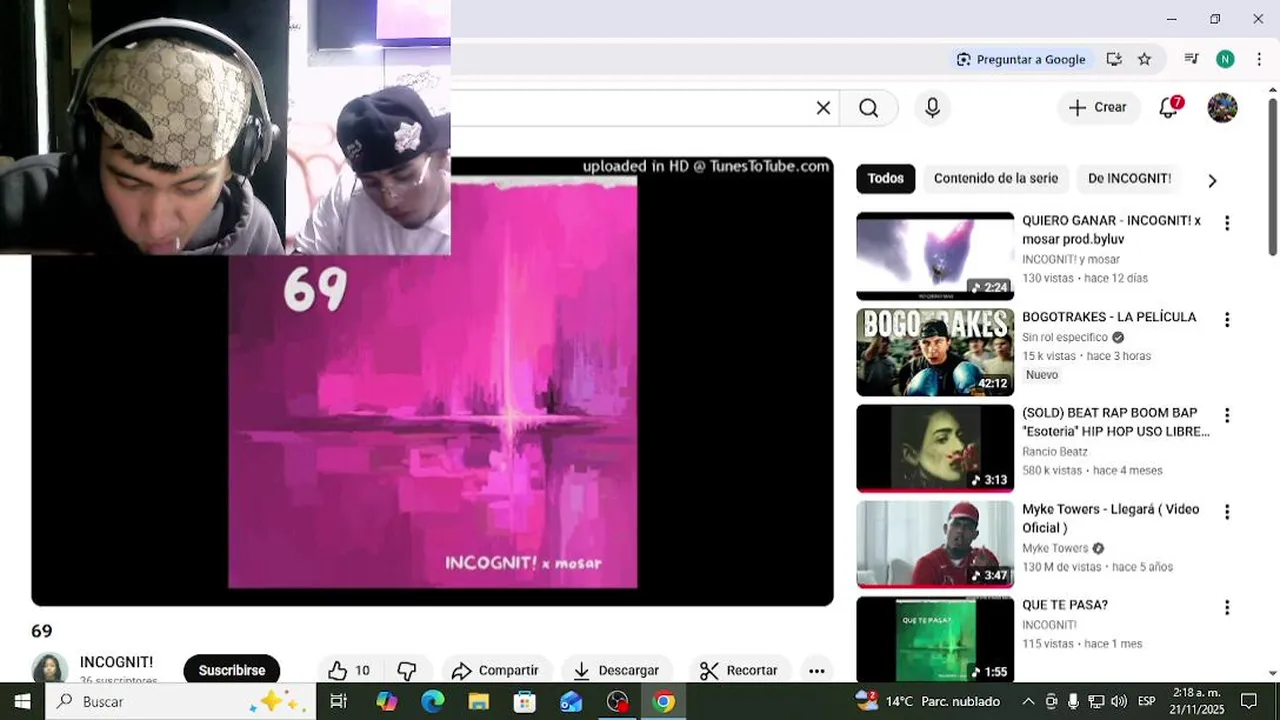1280x720 pixels.
Task: Click the QUIERO GANAR video title
Action: coord(1112,230)
